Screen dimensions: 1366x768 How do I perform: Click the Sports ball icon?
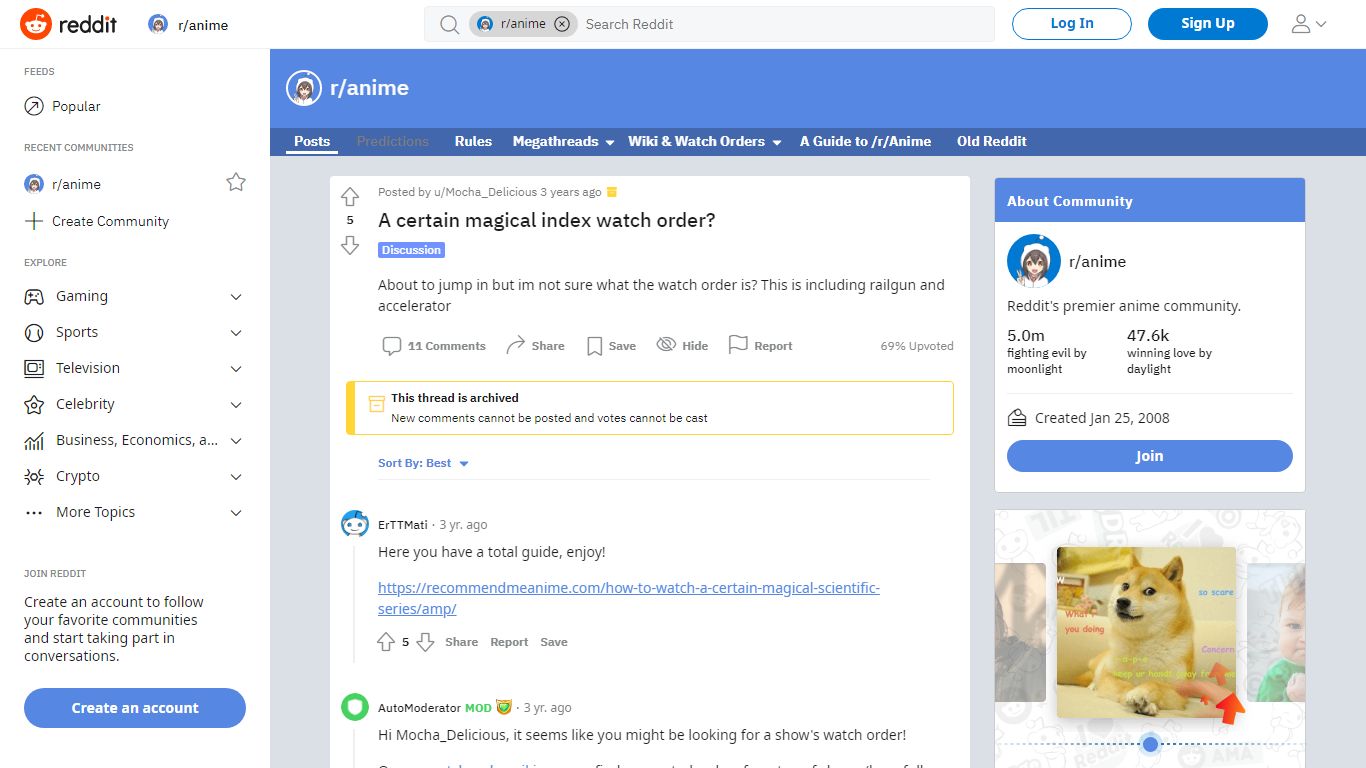(34, 333)
